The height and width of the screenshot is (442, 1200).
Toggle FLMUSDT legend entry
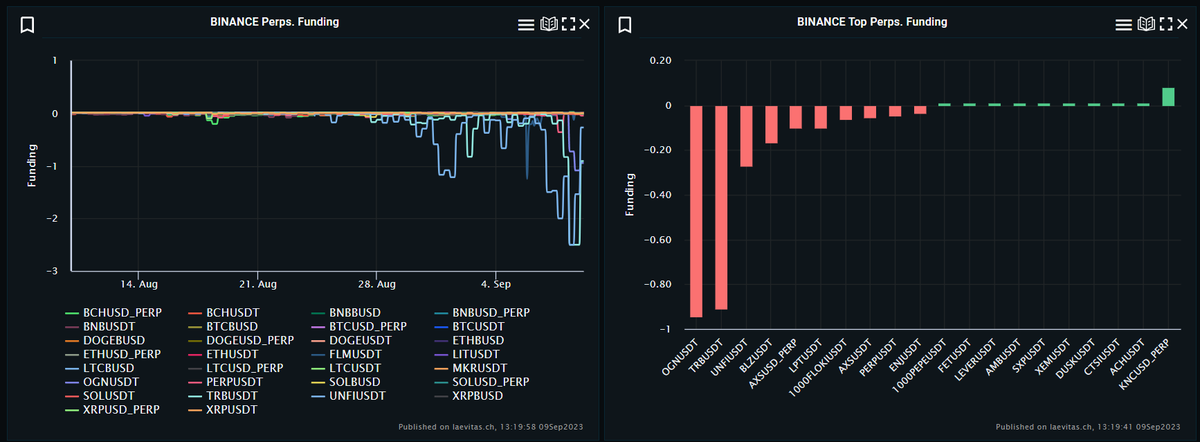point(347,354)
